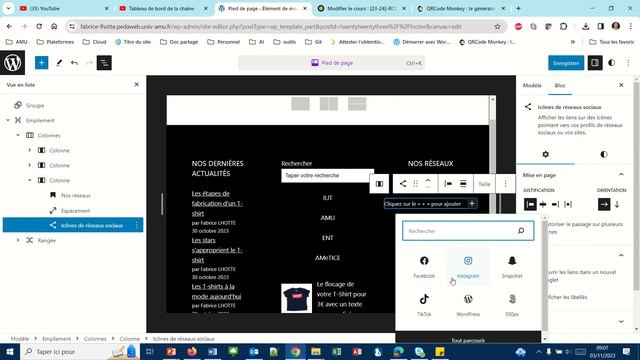
Task: Open justification option in block toolbar
Action: pos(448,184)
